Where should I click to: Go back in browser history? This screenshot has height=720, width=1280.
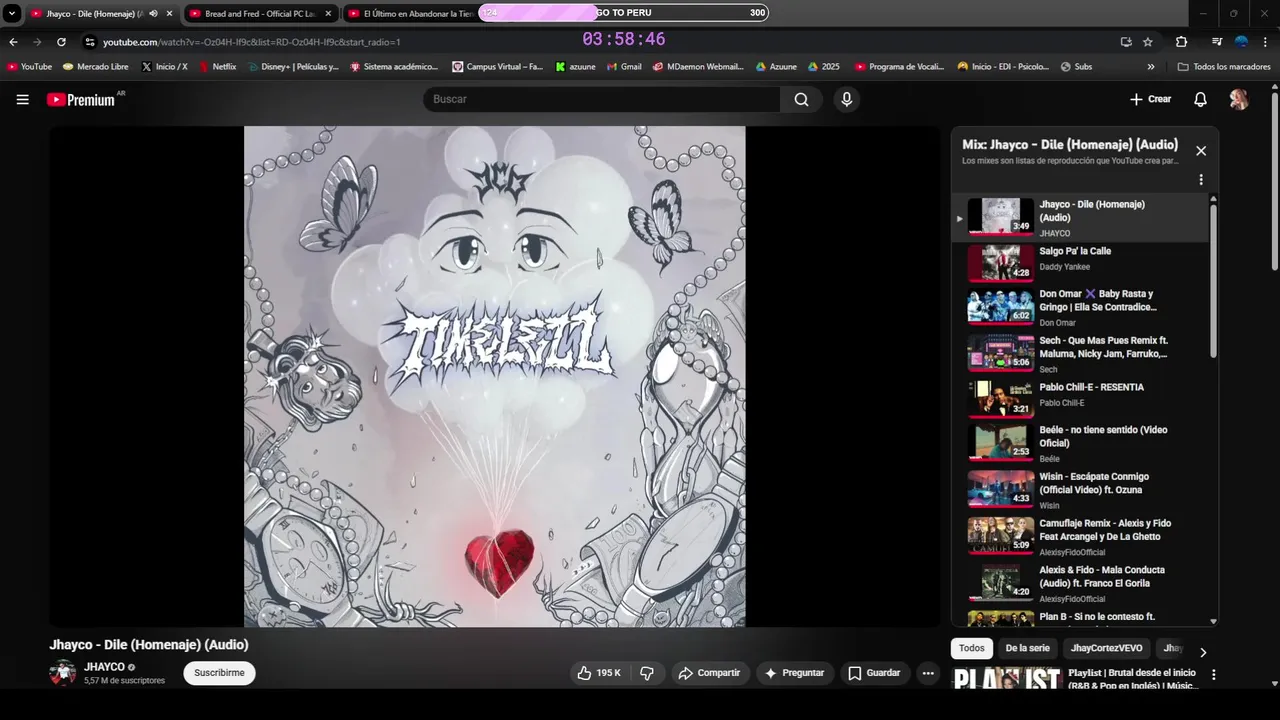click(13, 42)
